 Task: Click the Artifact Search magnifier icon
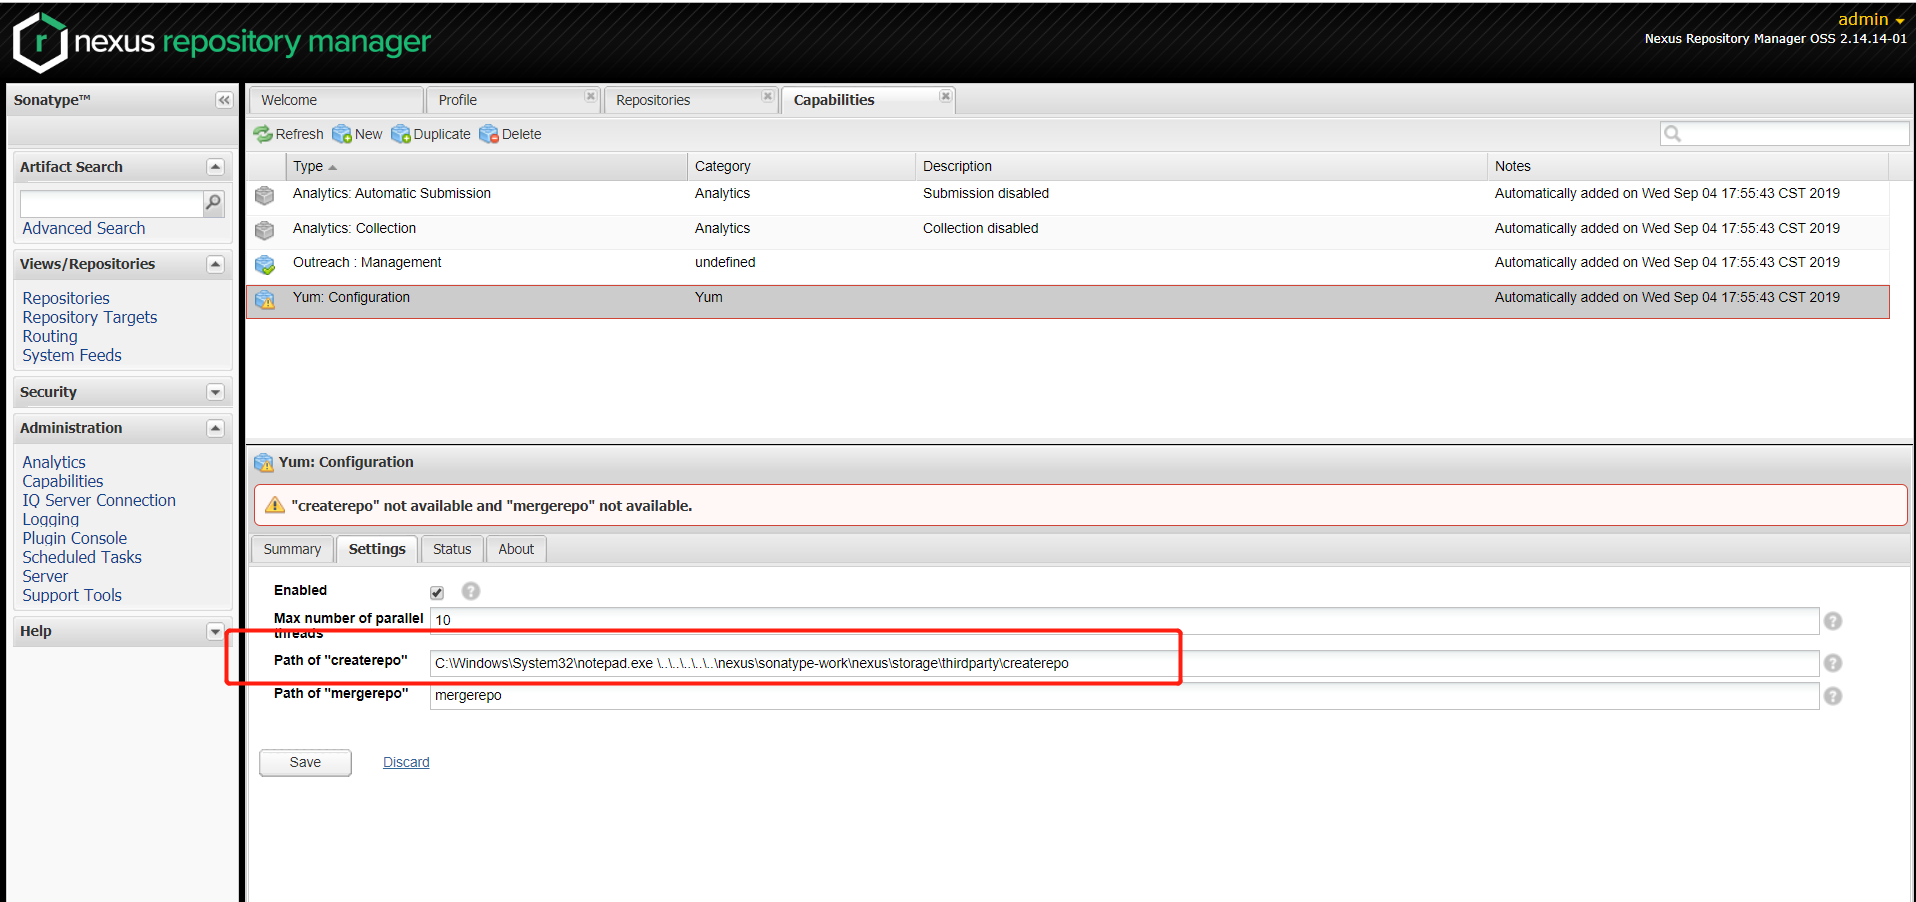[x=213, y=203]
